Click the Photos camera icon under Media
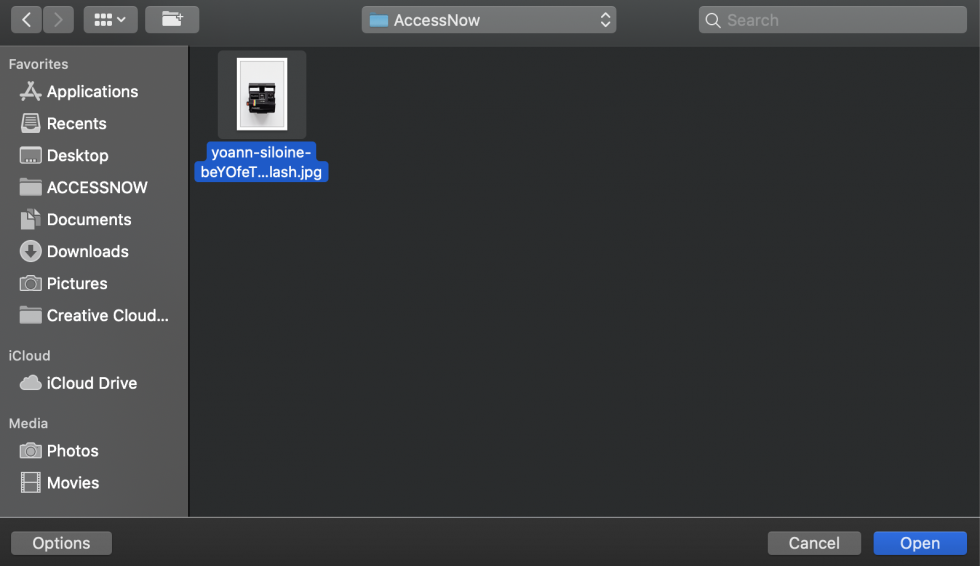 coord(30,450)
